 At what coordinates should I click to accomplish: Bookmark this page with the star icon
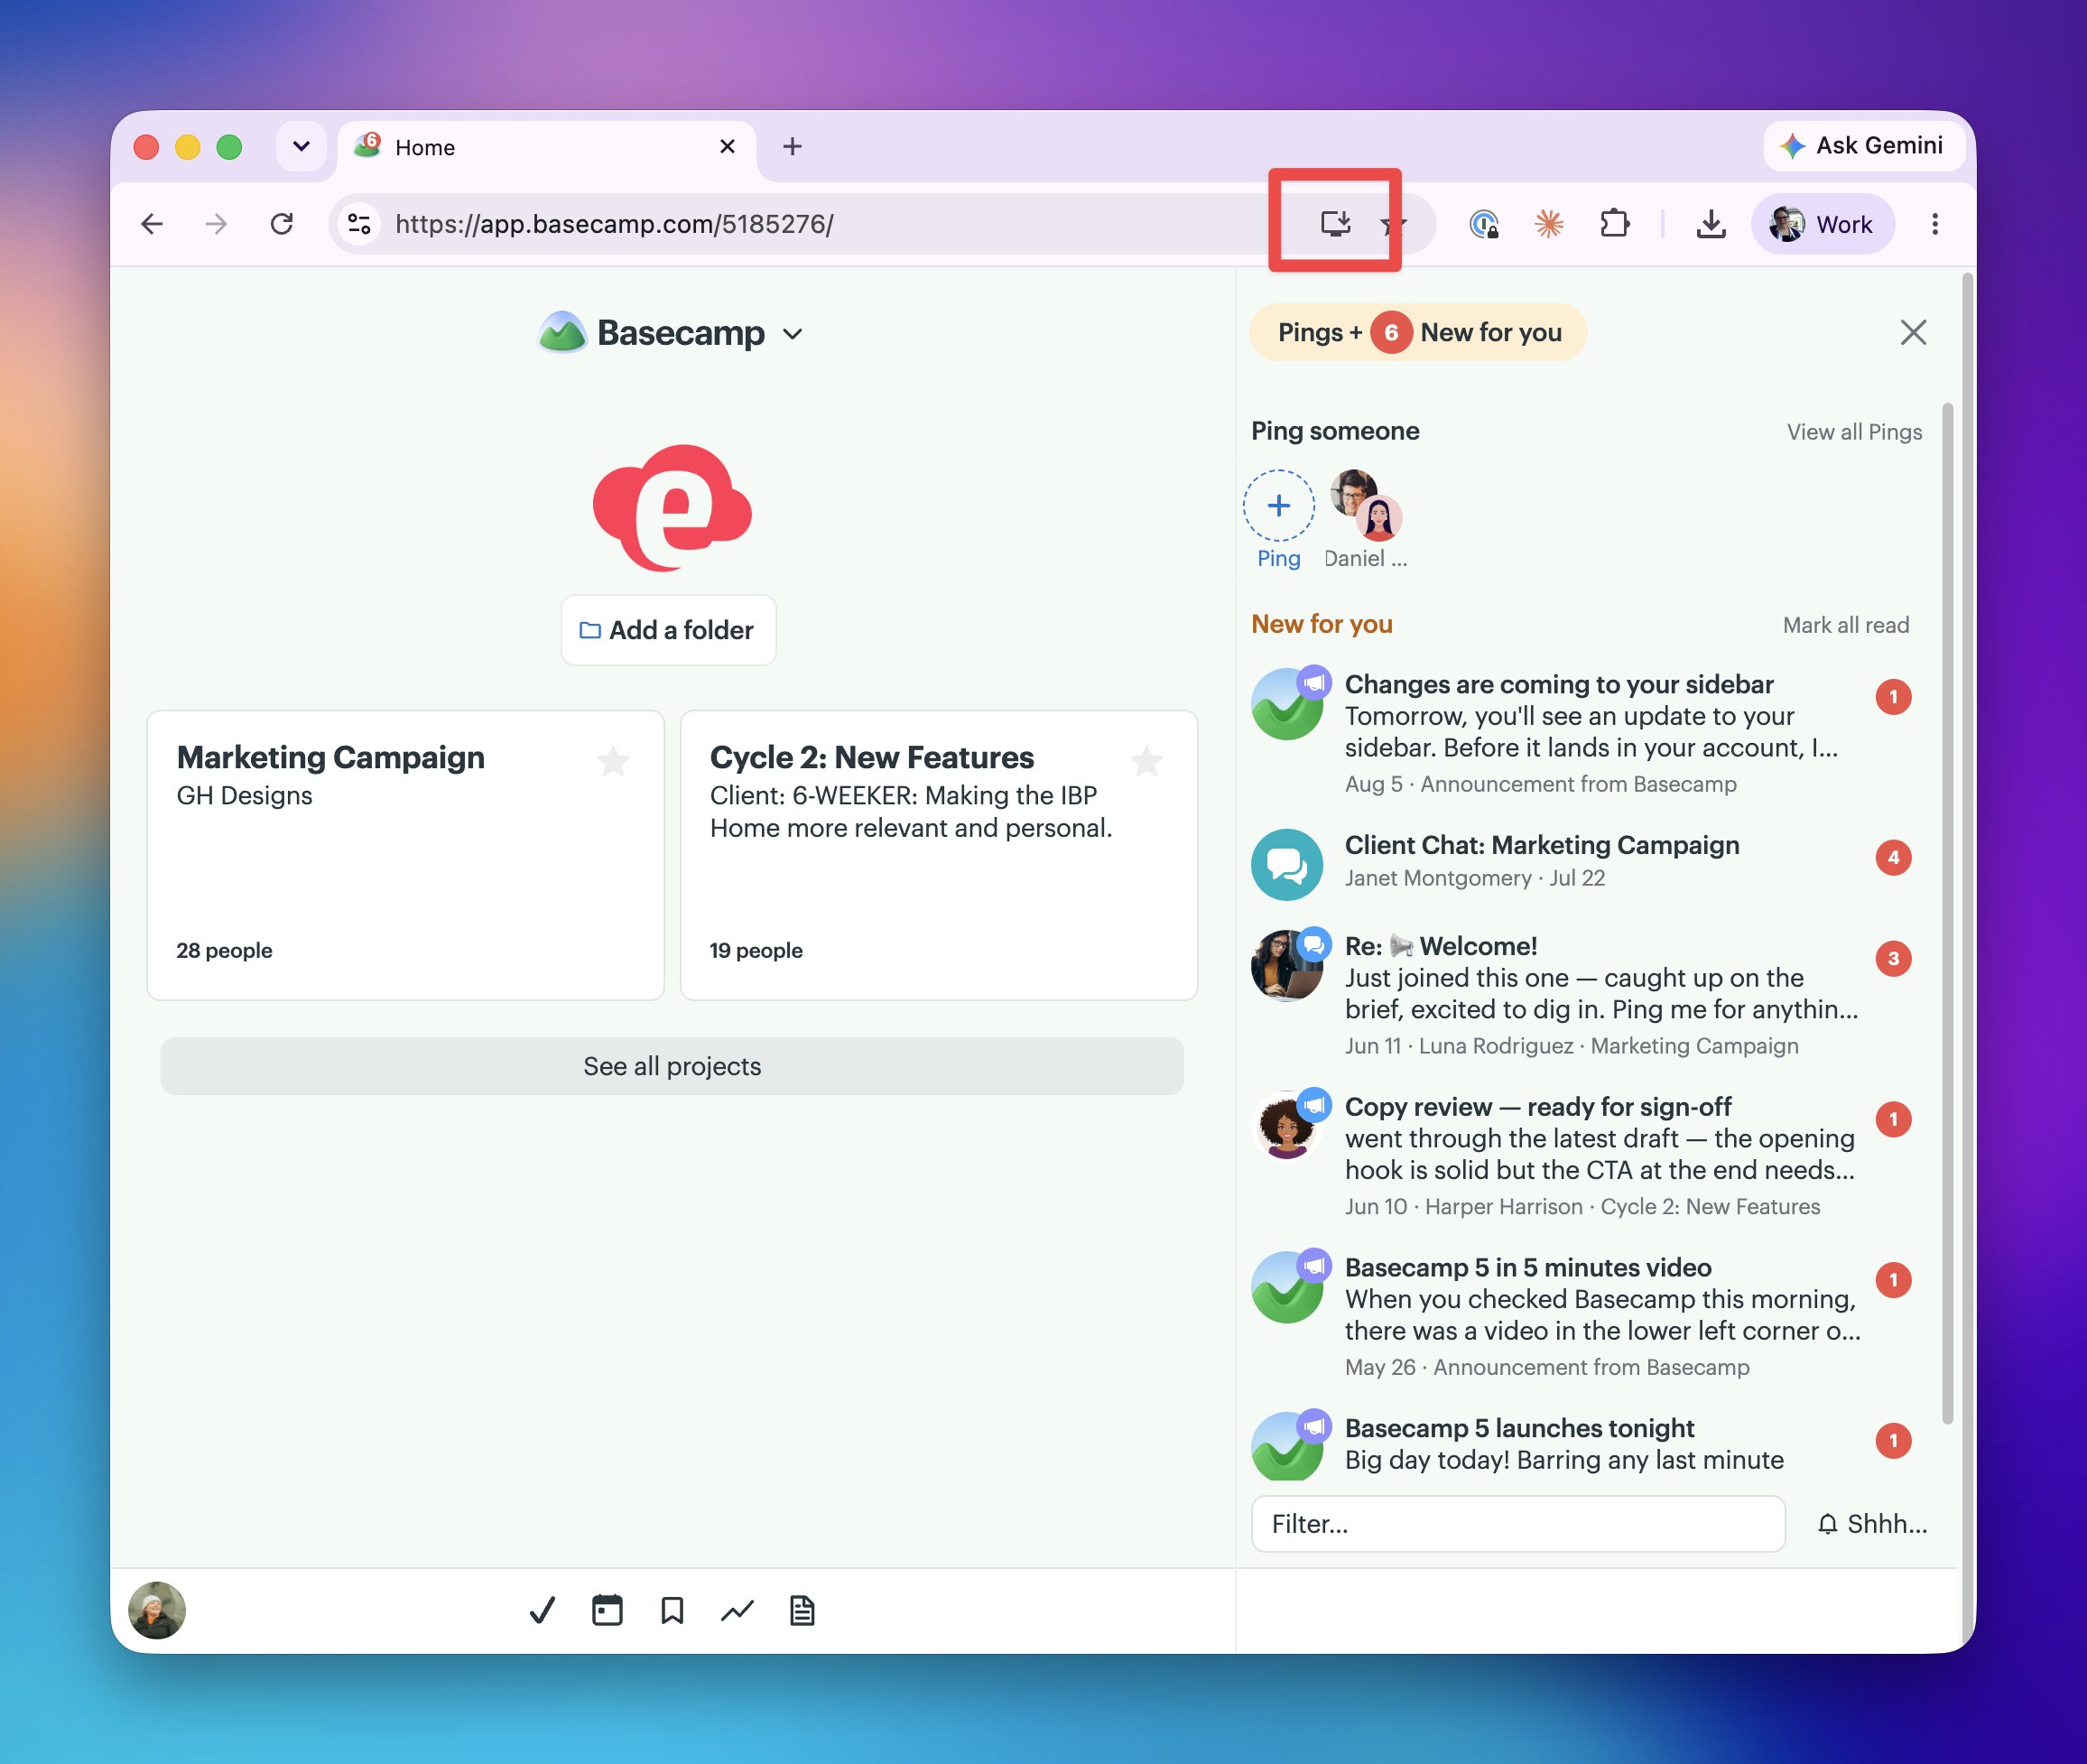[1393, 224]
